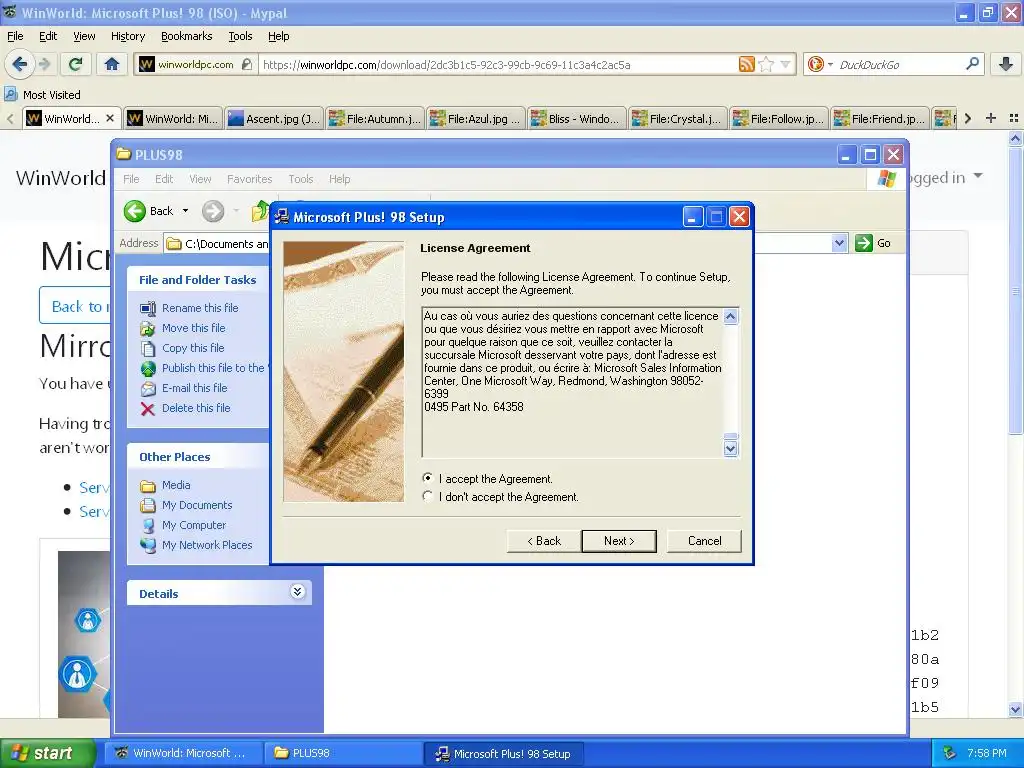Click Next in Plus! 98 Setup
This screenshot has width=1024, height=768.
click(618, 541)
